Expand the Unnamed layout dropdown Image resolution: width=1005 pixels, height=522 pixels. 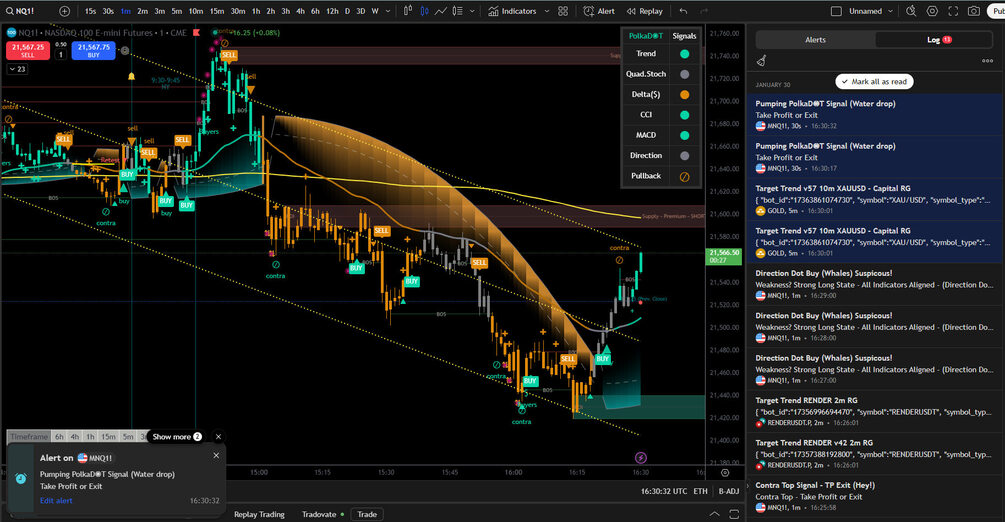(890, 11)
